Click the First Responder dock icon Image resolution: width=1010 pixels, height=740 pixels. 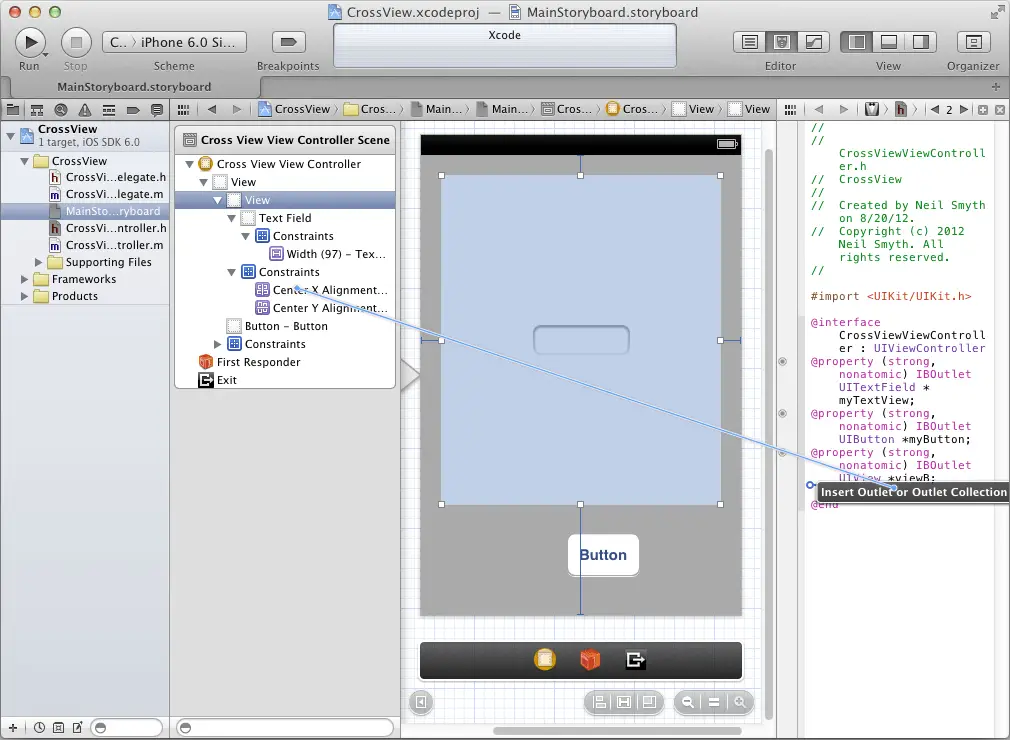[590, 660]
